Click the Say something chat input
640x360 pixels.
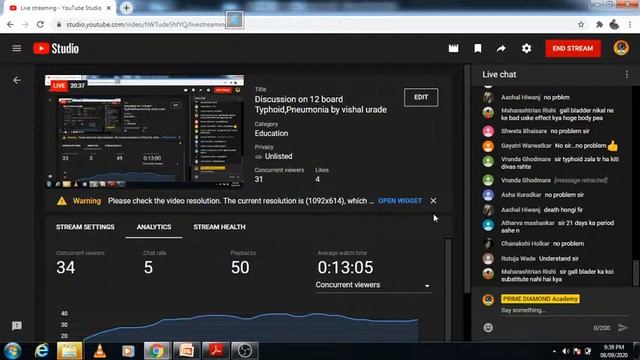click(x=563, y=311)
